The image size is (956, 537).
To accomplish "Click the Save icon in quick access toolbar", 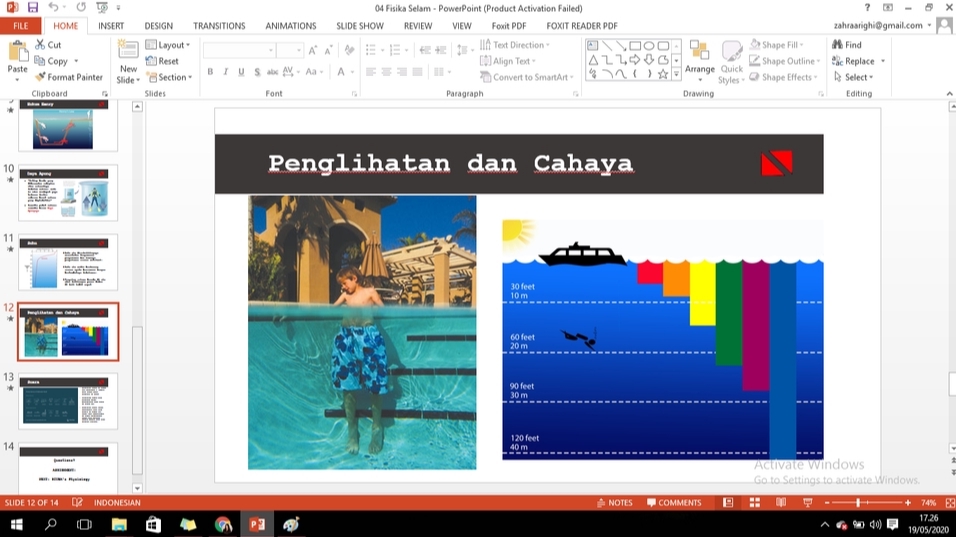I will [x=32, y=8].
